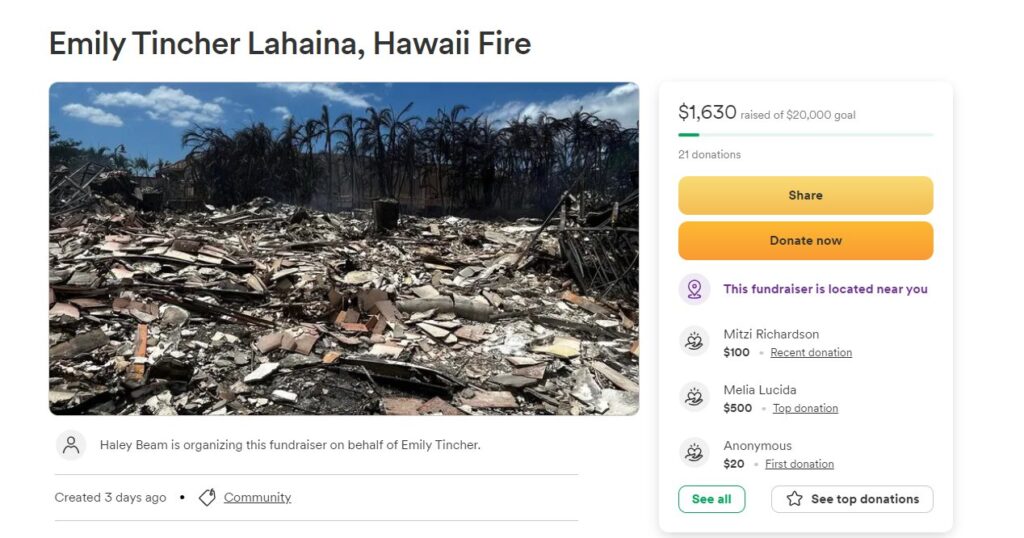Click the burned Lahaina rubble photo
This screenshot has width=1024, height=538.
coord(344,249)
